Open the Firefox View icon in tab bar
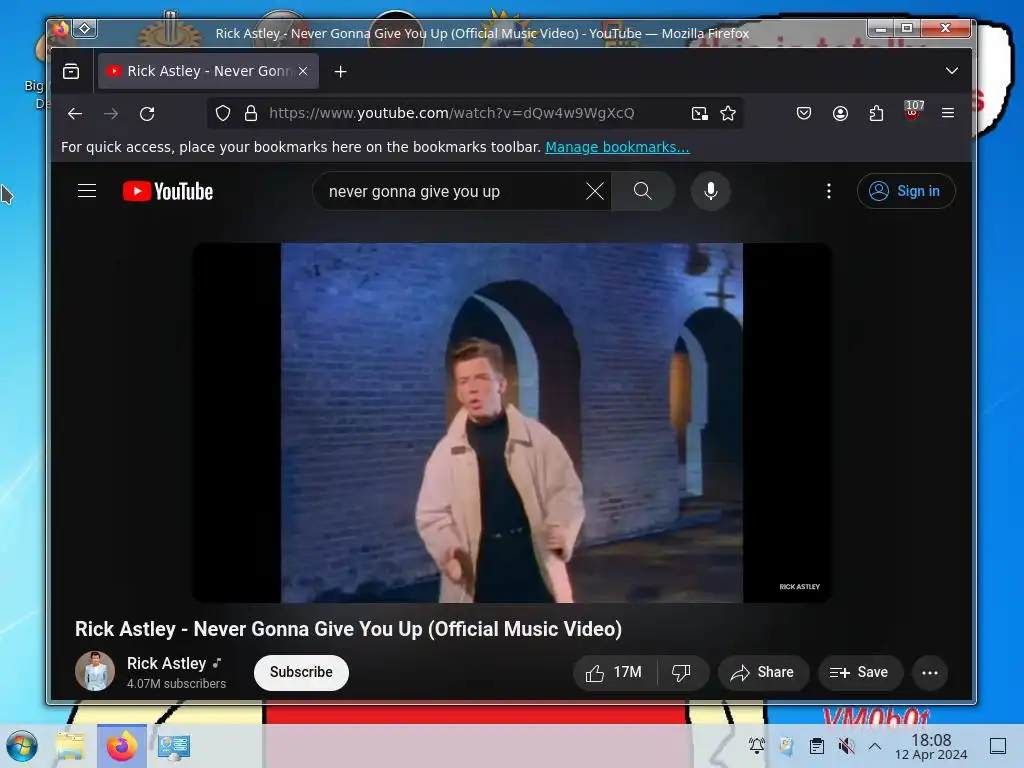Image resolution: width=1024 pixels, height=768 pixels. coord(71,71)
